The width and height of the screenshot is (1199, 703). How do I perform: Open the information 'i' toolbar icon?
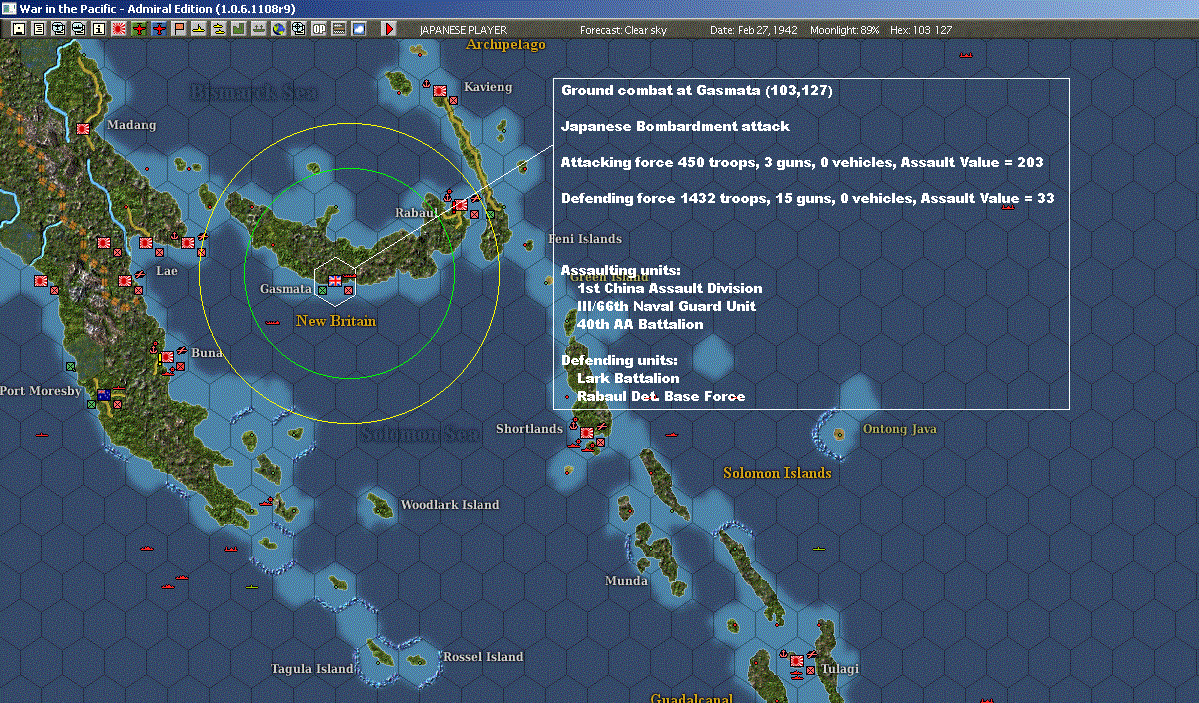(99, 29)
